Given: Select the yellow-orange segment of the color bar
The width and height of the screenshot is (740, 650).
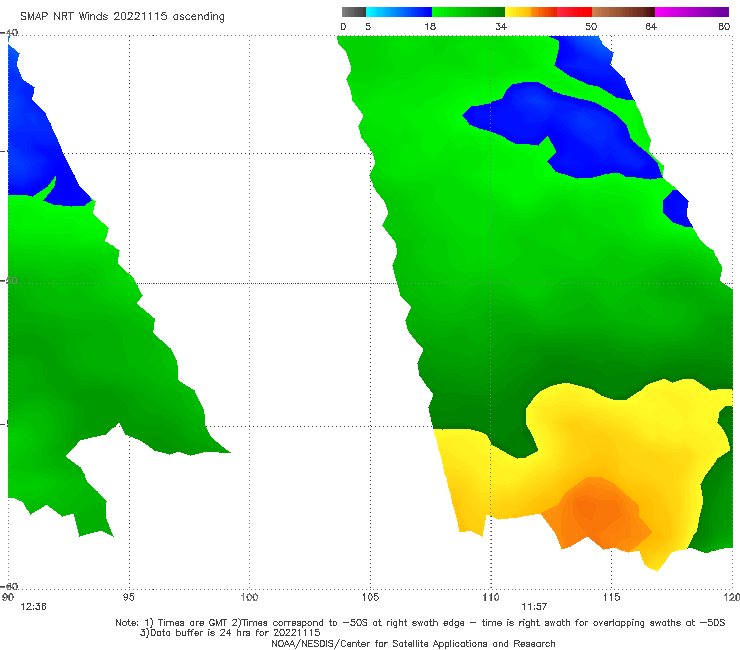Looking at the screenshot, I should (530, 12).
